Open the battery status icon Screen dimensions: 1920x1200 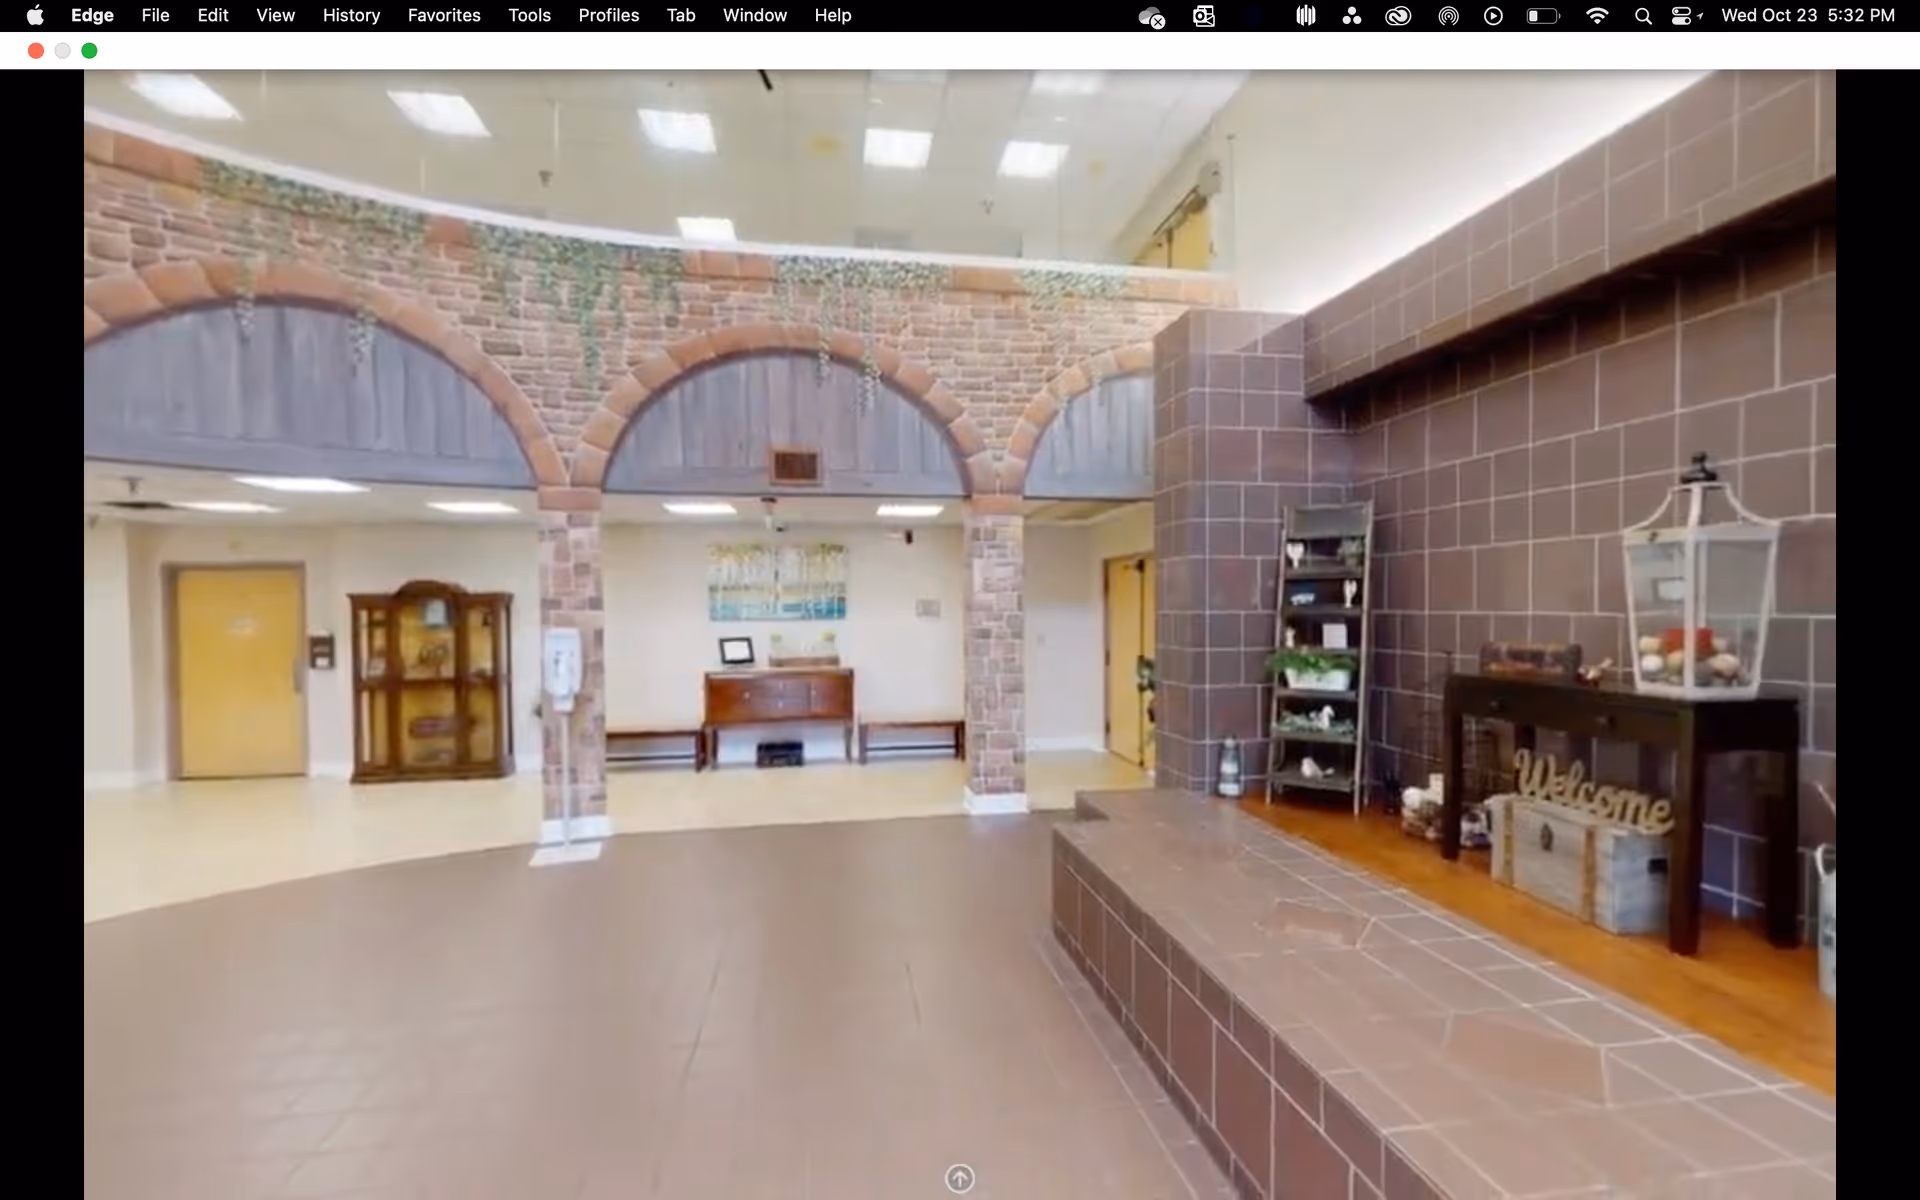1543,16
